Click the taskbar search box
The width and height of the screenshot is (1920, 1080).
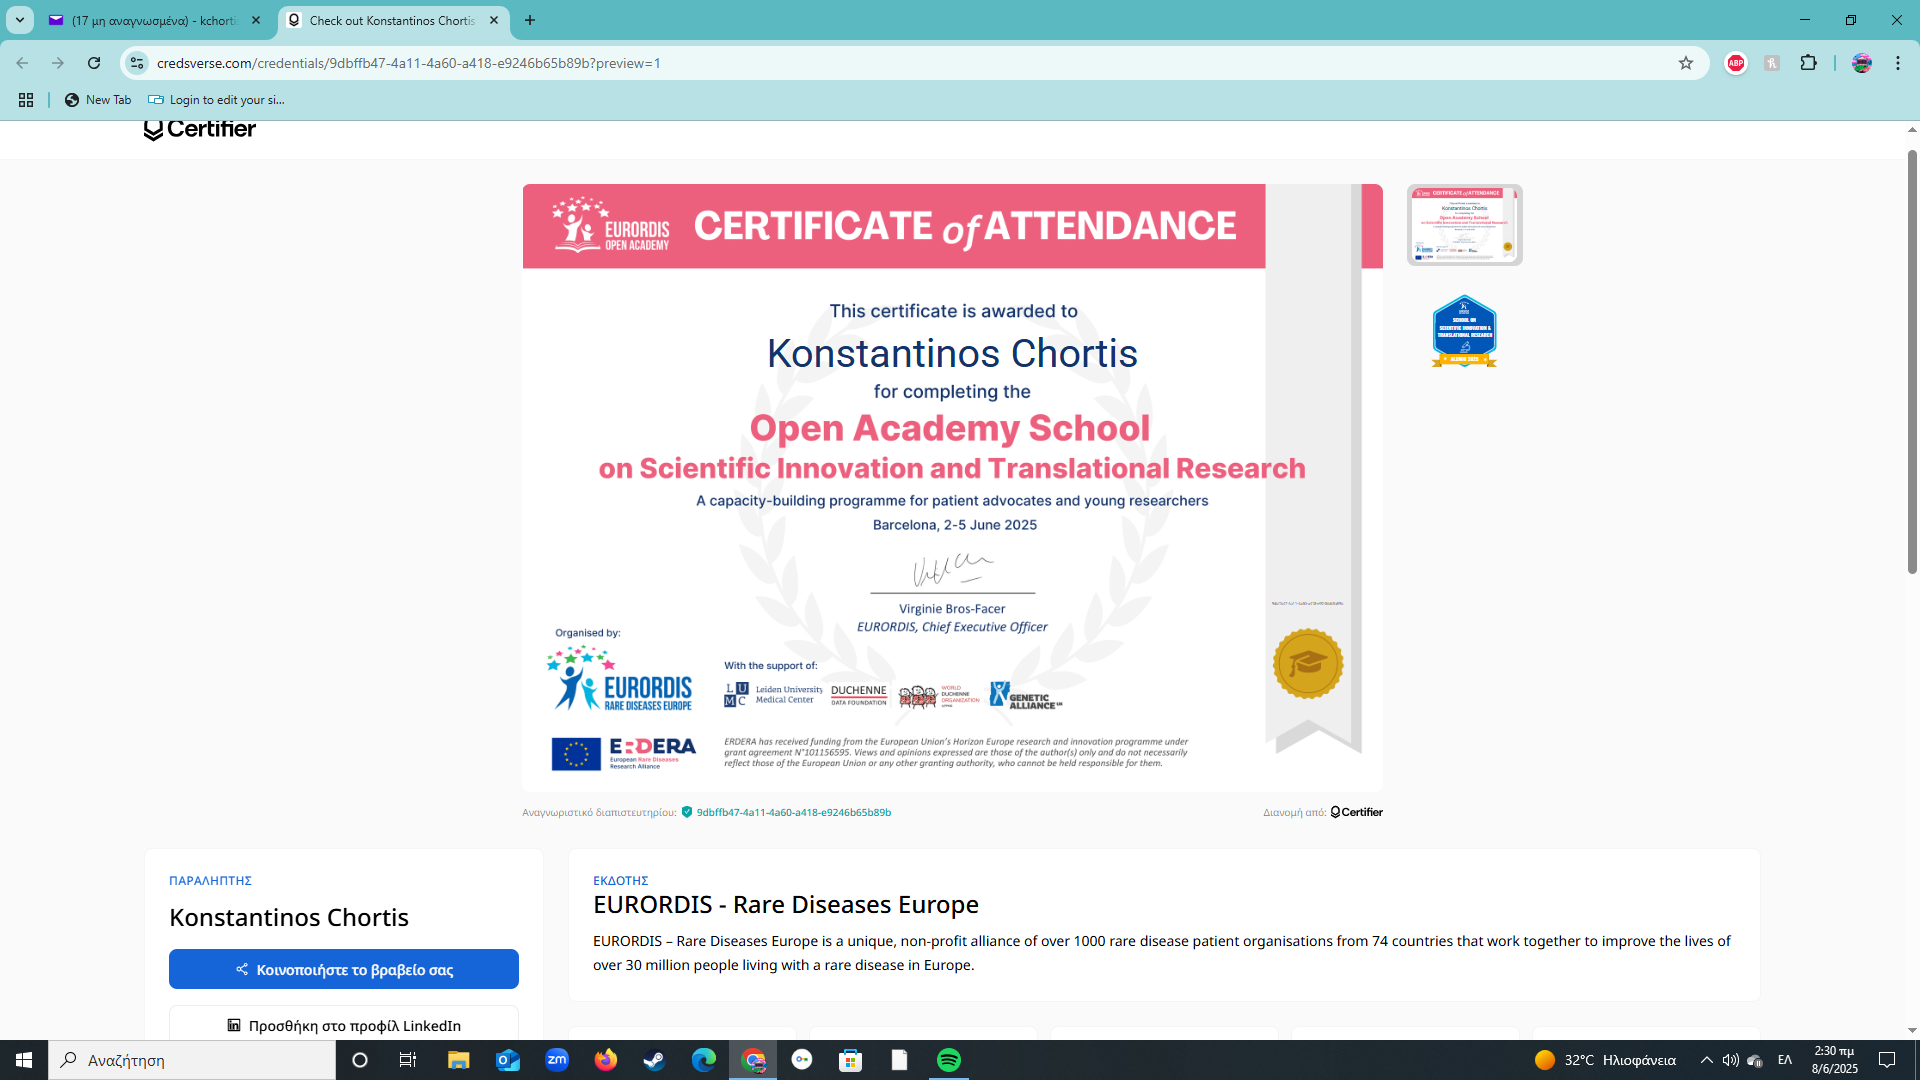pos(192,1060)
